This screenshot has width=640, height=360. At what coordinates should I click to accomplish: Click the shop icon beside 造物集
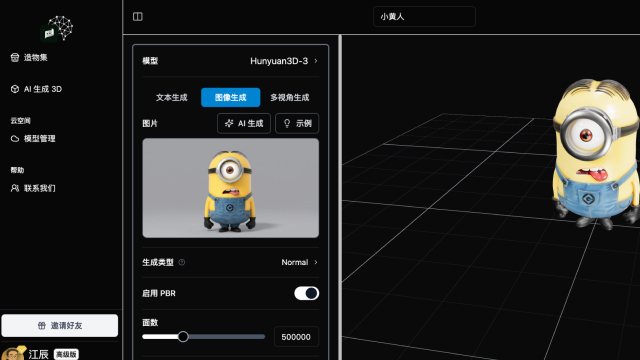pyautogui.click(x=15, y=58)
